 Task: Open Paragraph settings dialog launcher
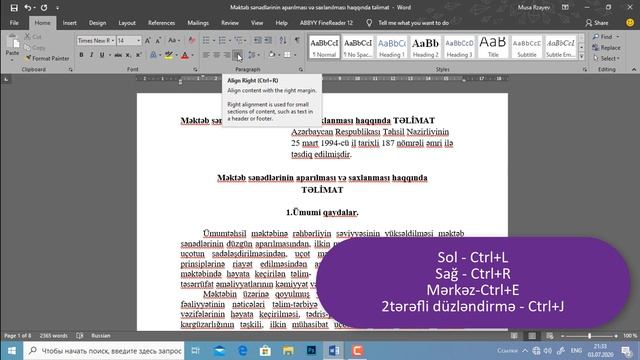301,70
